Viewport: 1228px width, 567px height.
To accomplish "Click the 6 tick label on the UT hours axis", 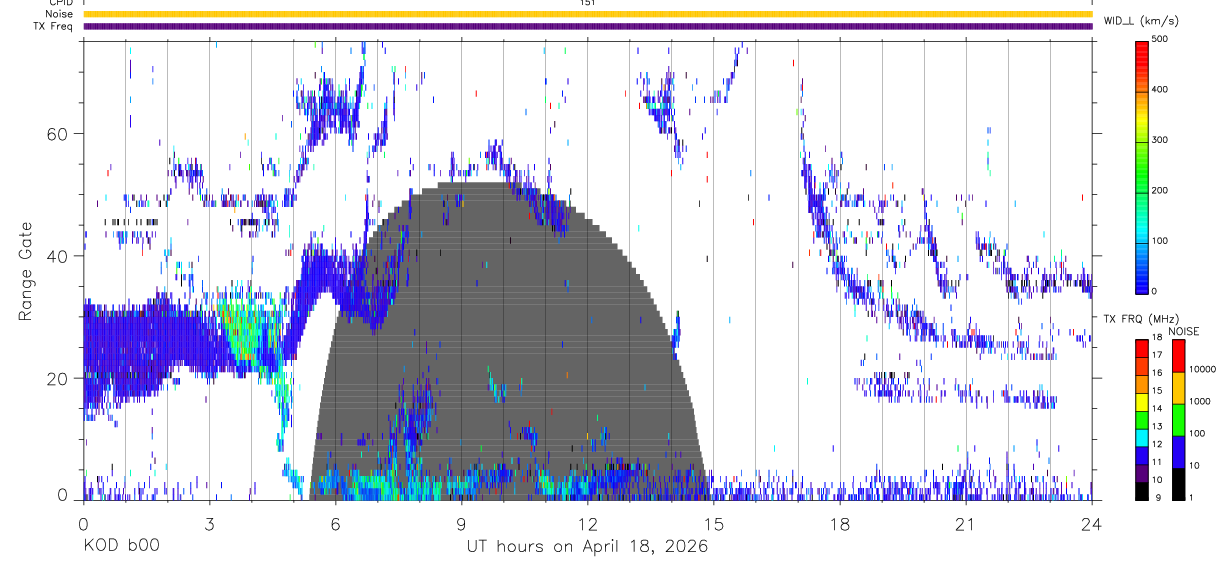I will click(x=335, y=523).
